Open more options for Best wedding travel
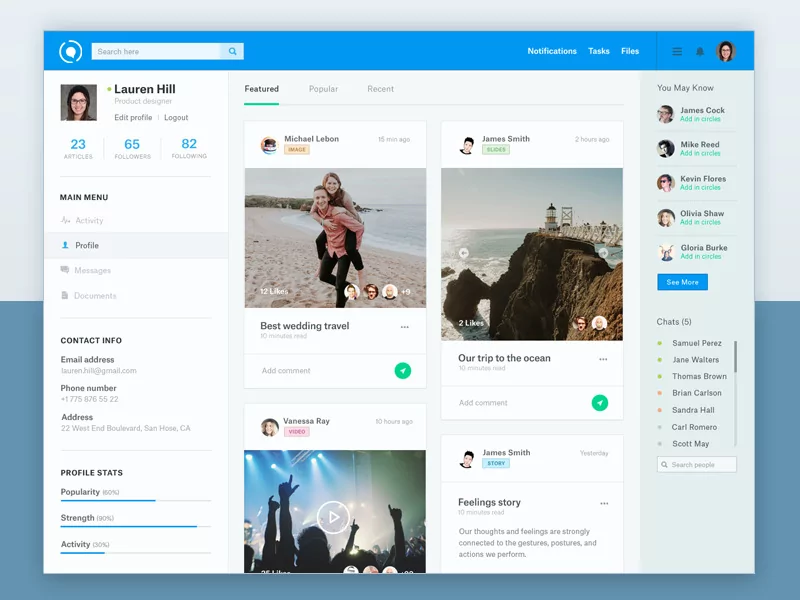Image resolution: width=800 pixels, height=600 pixels. (x=405, y=327)
